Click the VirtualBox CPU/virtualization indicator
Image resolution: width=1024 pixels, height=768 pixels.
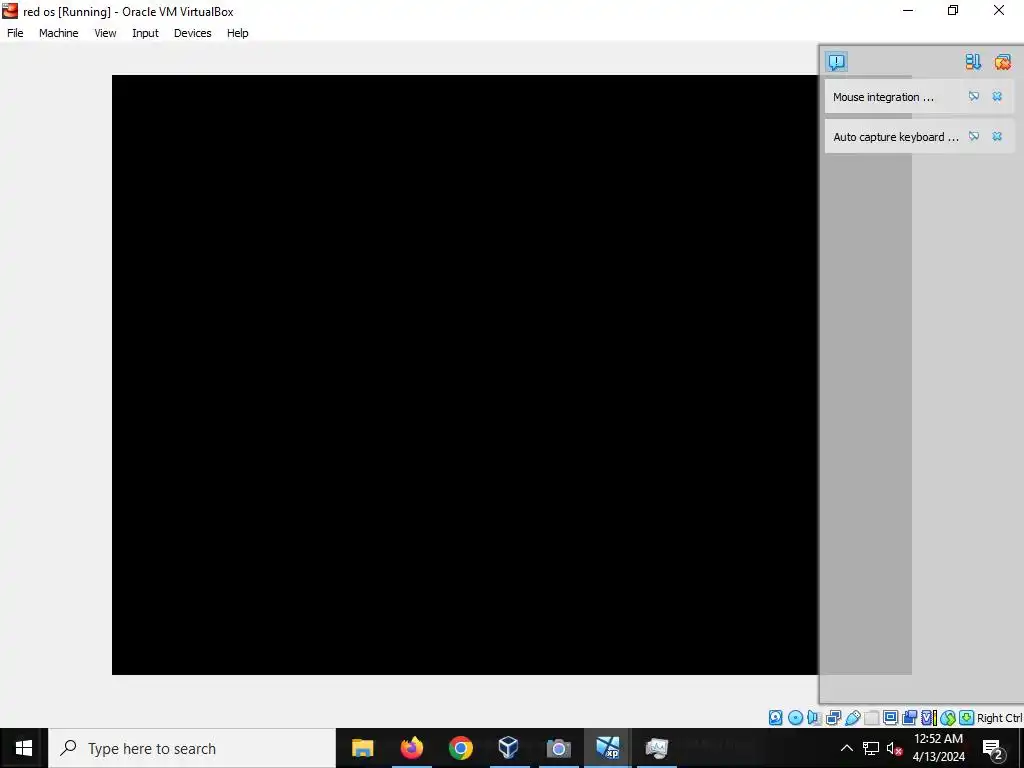pos(929,718)
